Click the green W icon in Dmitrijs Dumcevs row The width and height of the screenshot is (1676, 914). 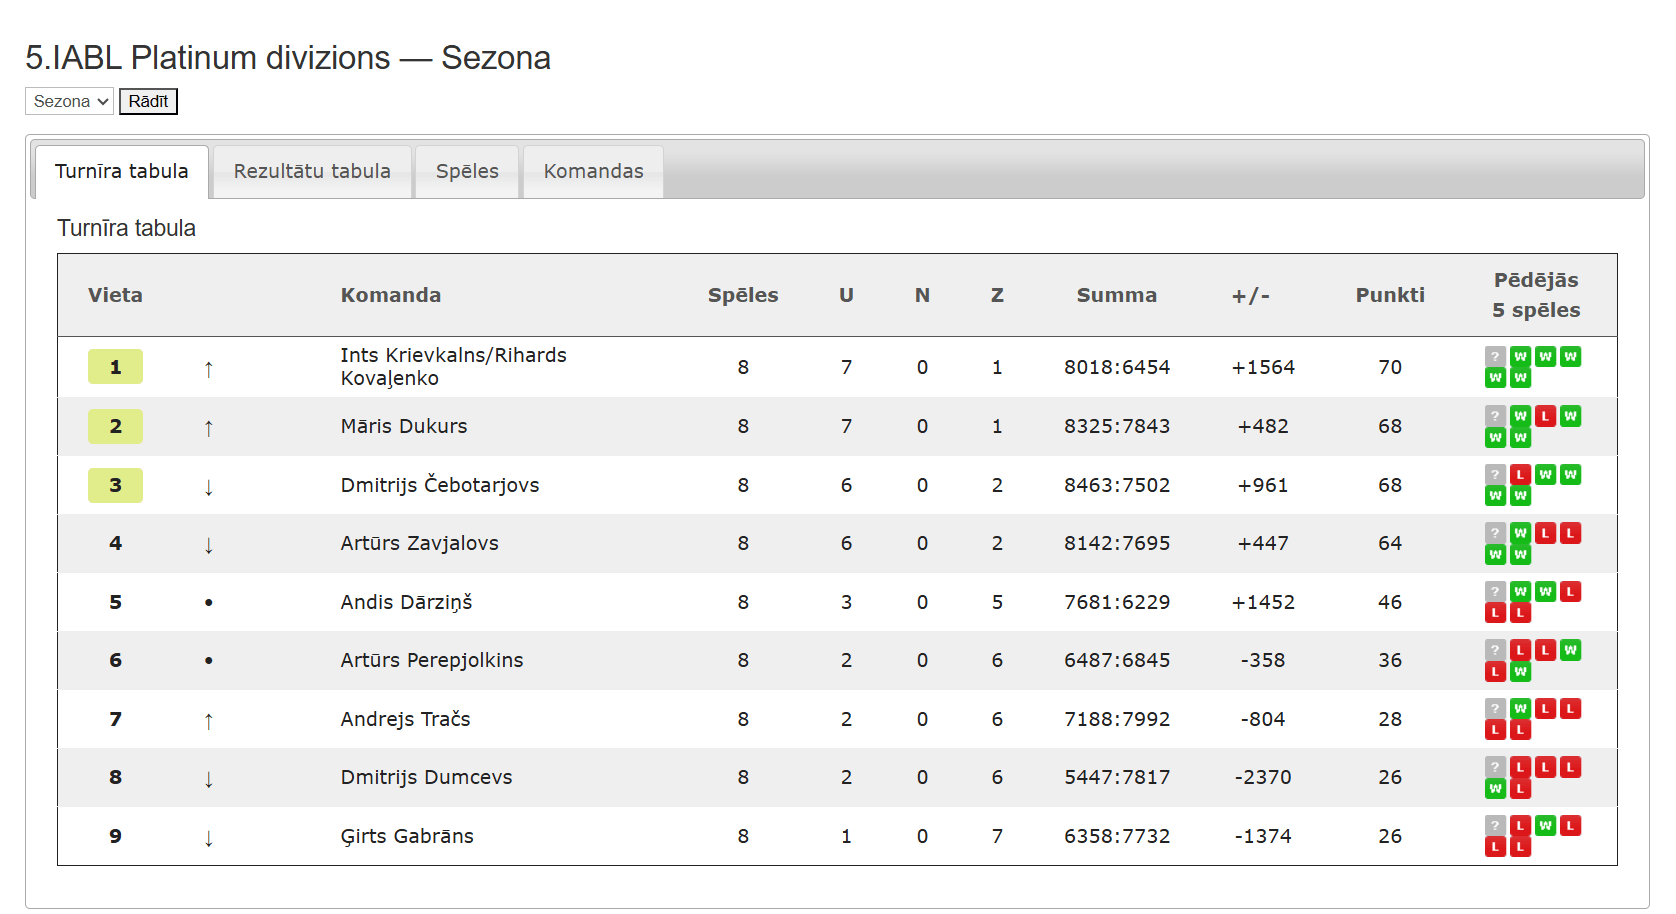pos(1495,789)
